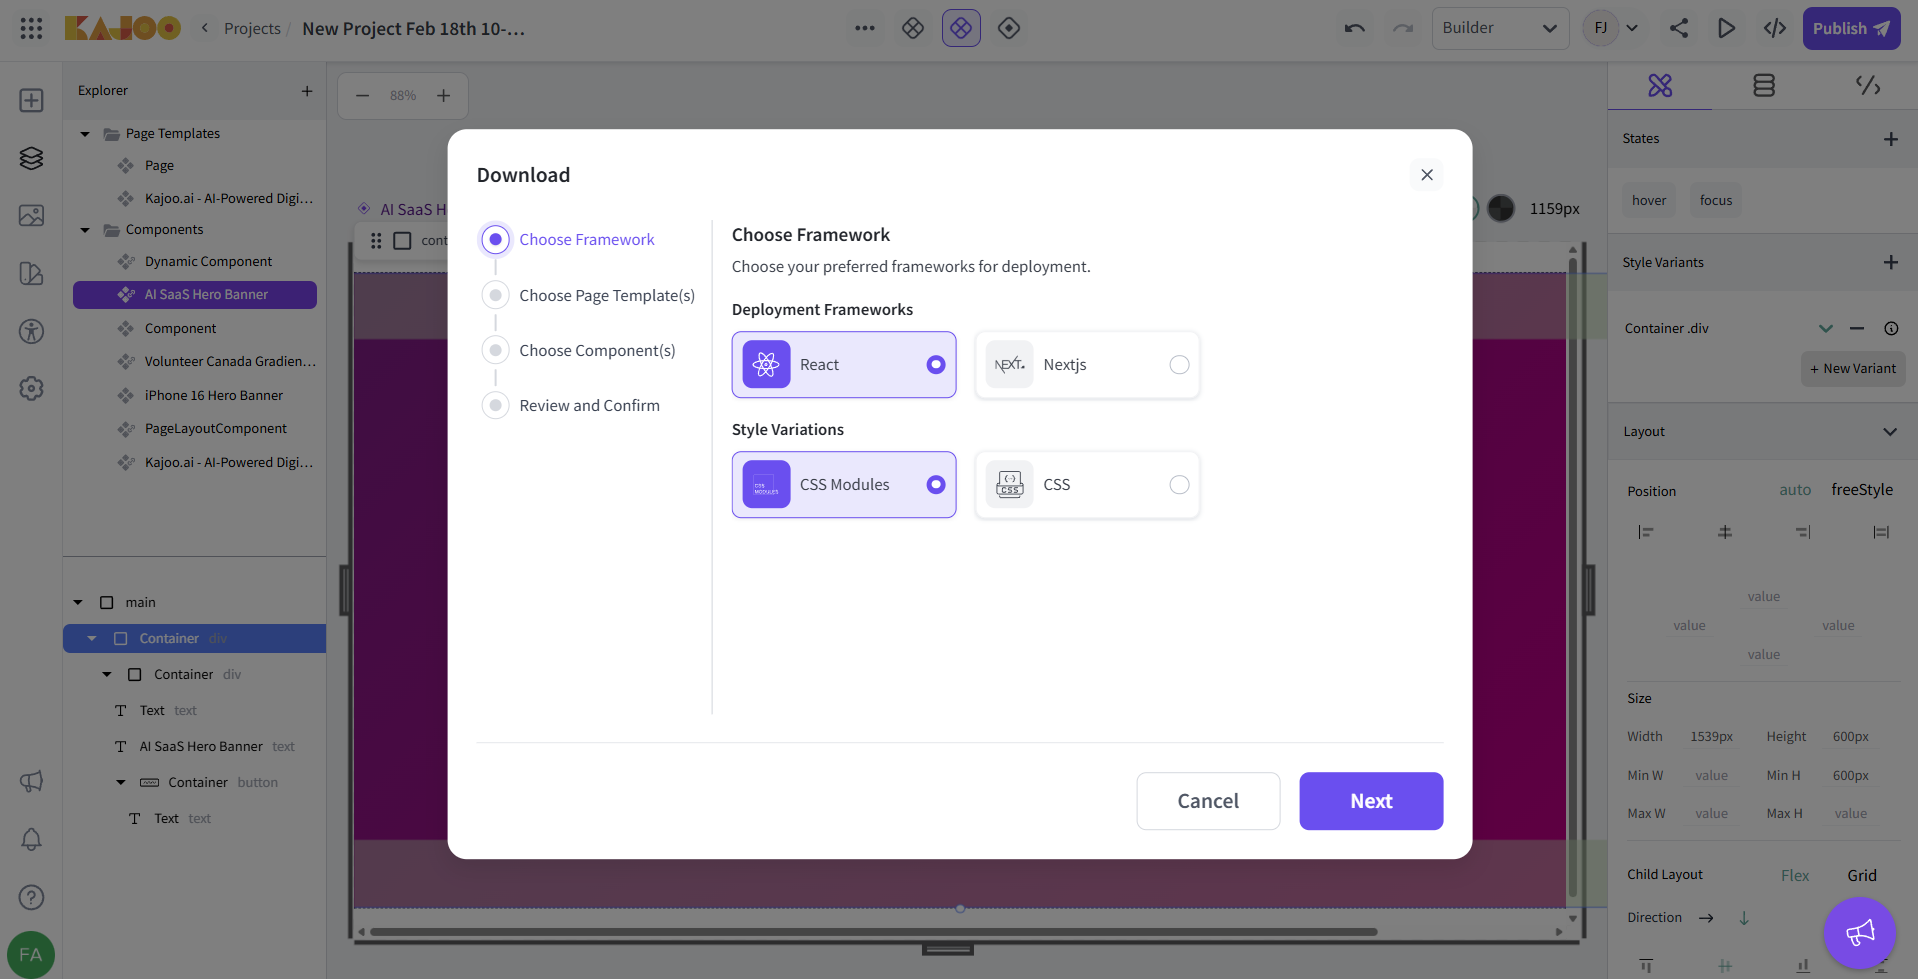Collapse the main layer node
Viewport: 1918px width, 979px height.
(x=78, y=603)
